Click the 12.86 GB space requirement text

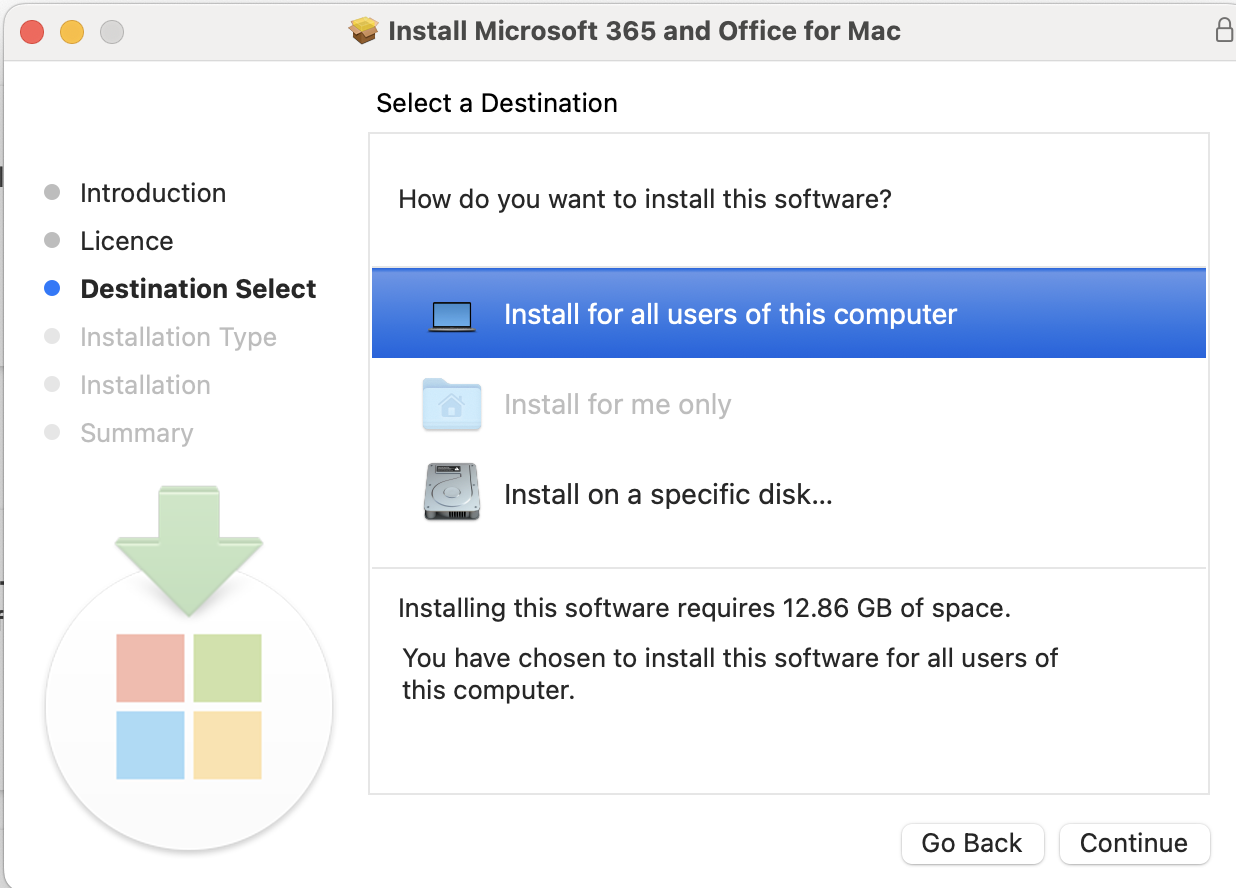tap(704, 608)
